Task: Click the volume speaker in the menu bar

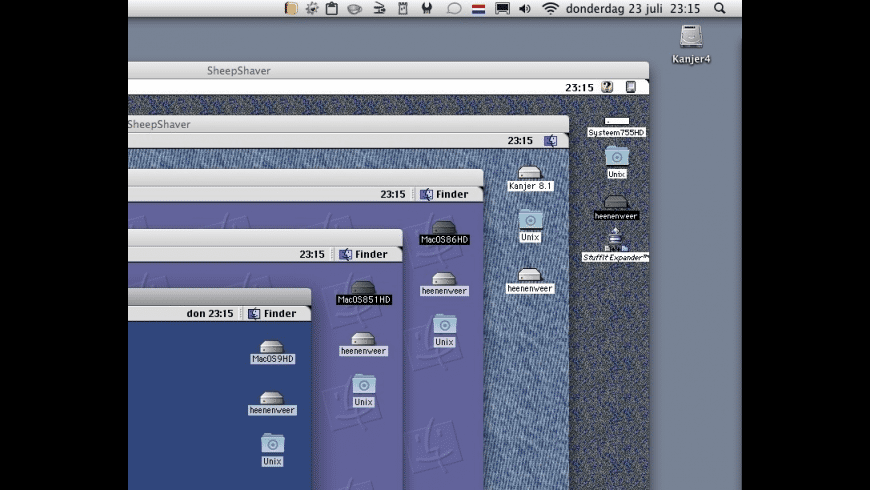Action: pyautogui.click(x=525, y=8)
